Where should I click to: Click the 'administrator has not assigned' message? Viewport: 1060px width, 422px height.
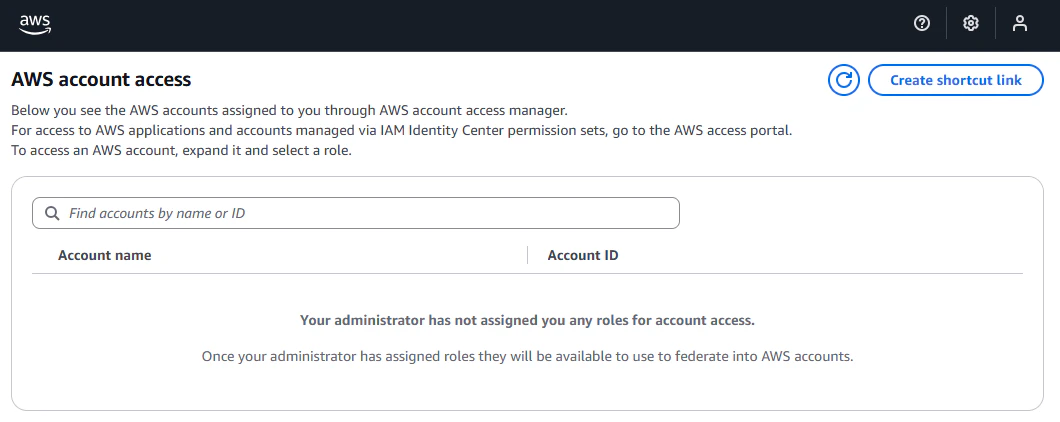click(527, 321)
